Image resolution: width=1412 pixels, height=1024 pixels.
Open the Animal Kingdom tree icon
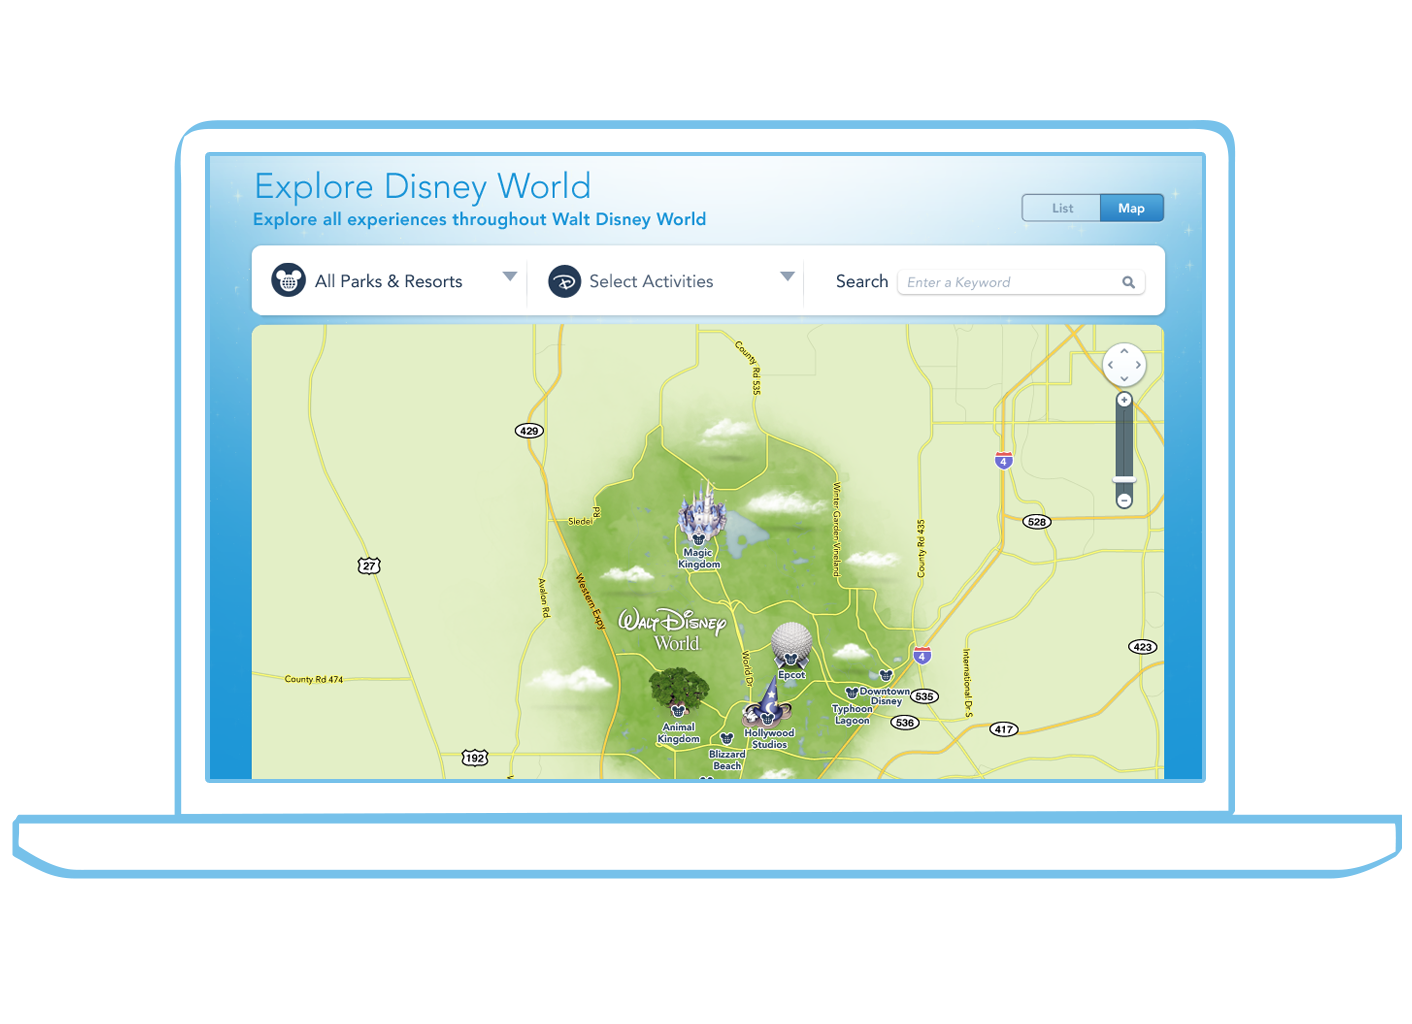(679, 693)
